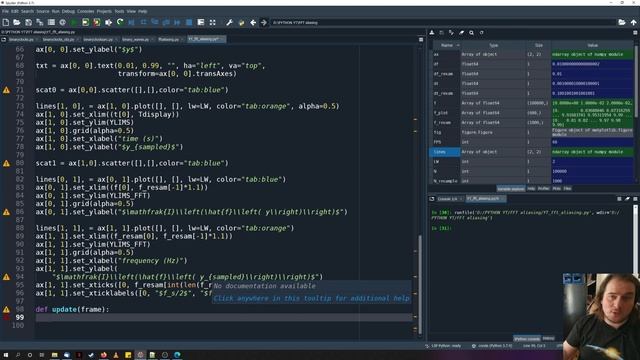Open the View menu
The width and height of the screenshot is (640, 360).
131,11
